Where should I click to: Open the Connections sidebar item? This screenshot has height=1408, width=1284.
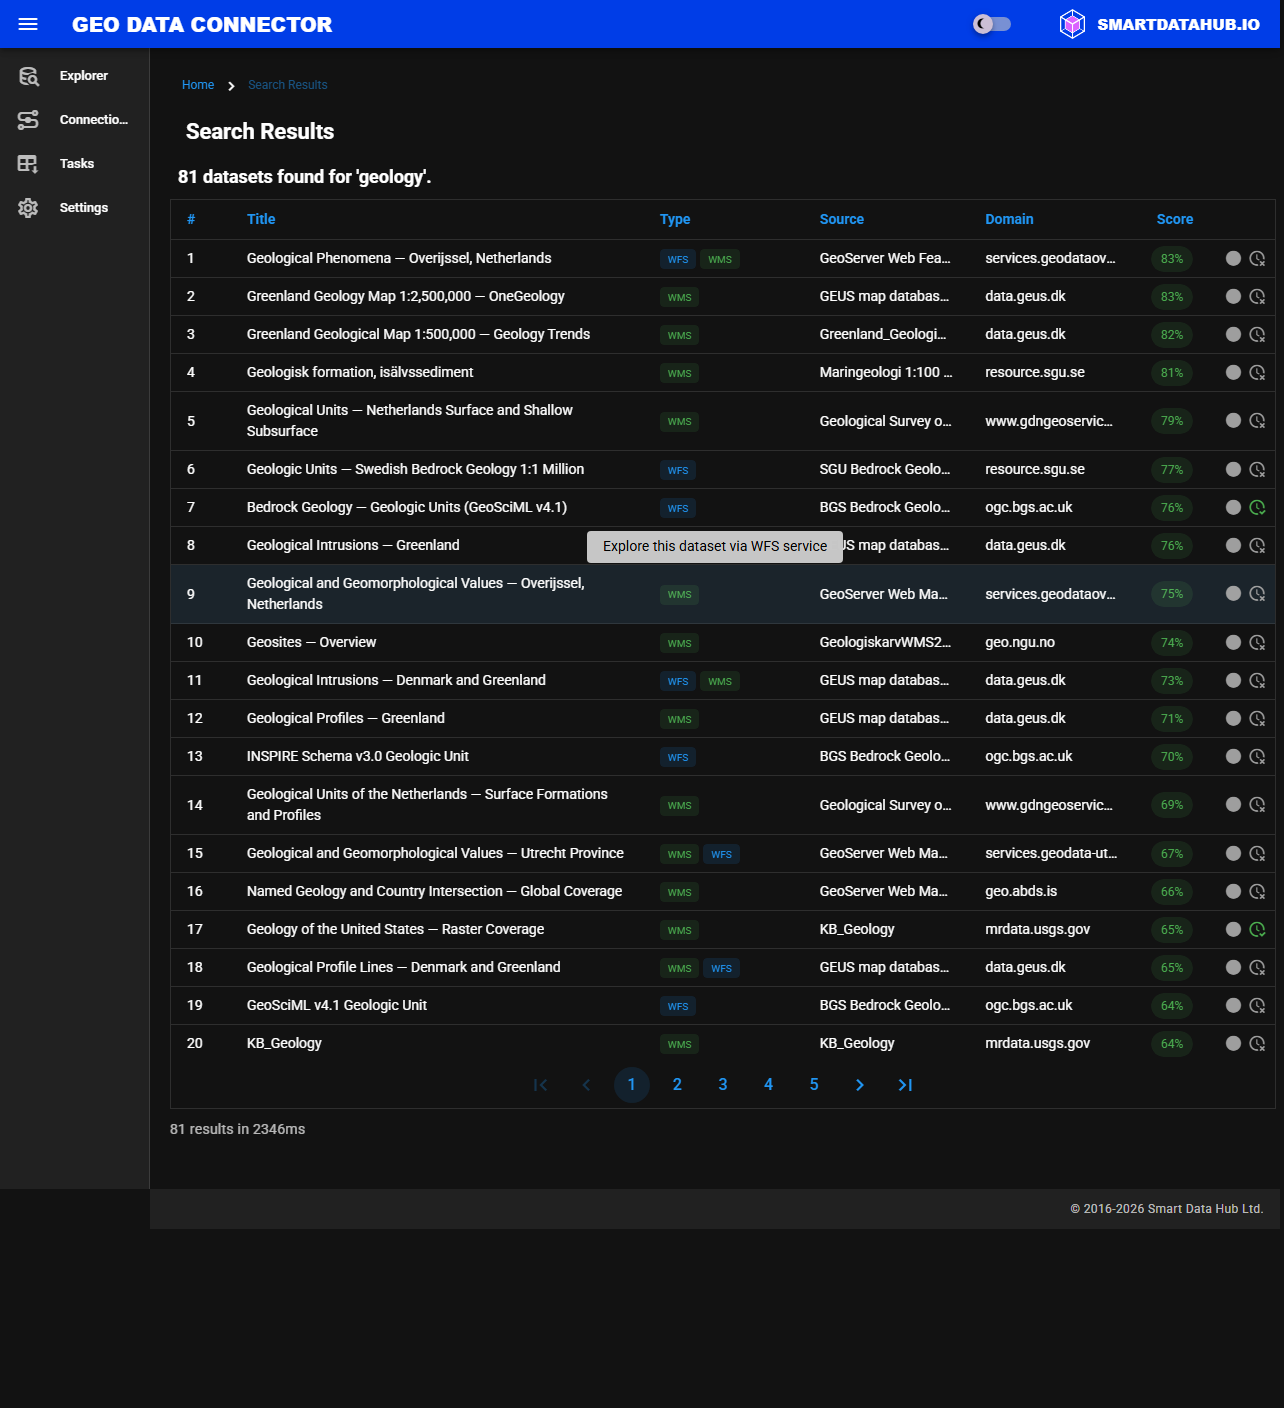pyautogui.click(x=74, y=120)
